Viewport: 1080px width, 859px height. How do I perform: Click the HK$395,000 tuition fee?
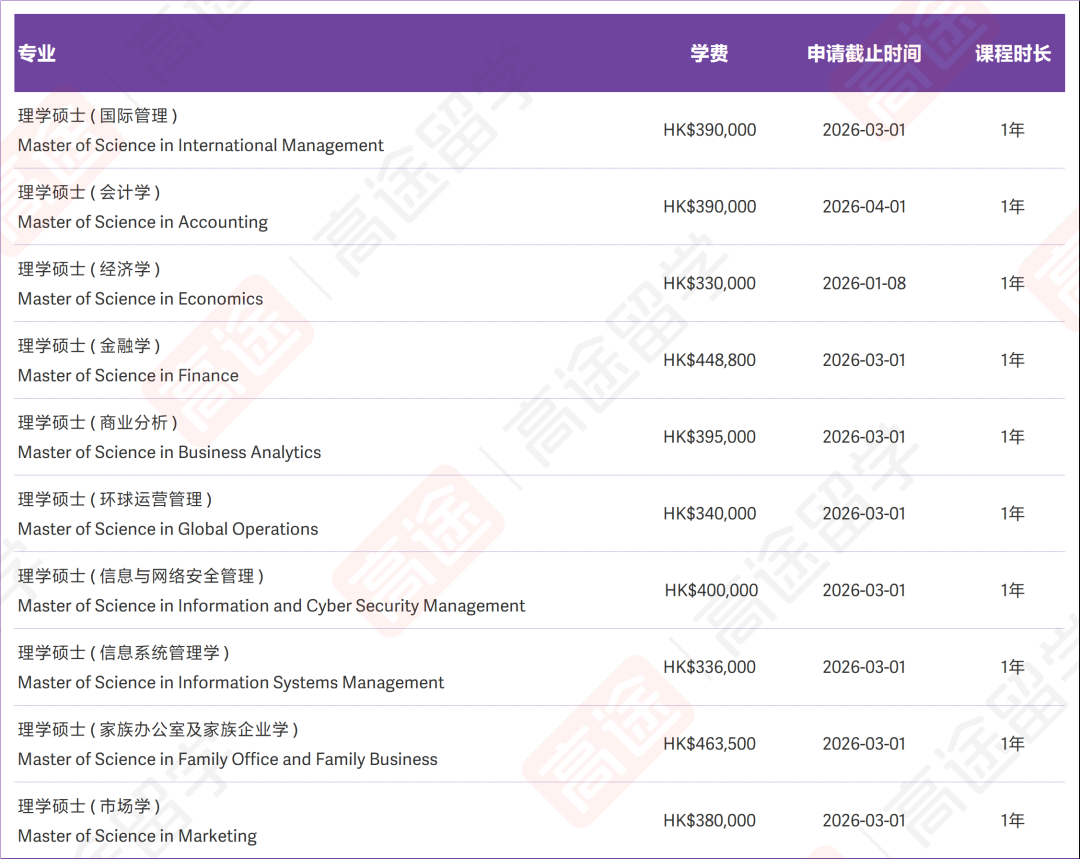coord(709,437)
